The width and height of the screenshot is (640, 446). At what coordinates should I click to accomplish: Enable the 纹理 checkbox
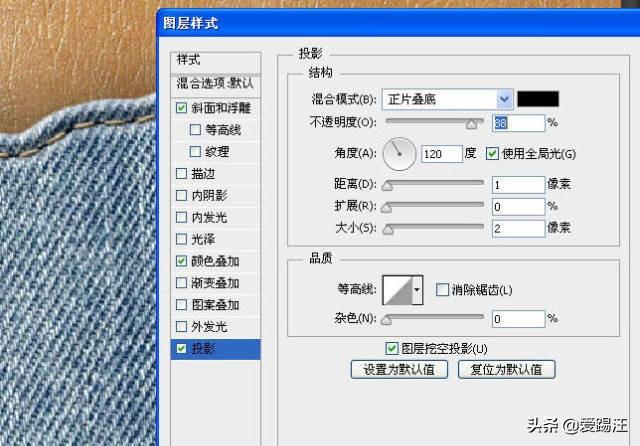196,152
